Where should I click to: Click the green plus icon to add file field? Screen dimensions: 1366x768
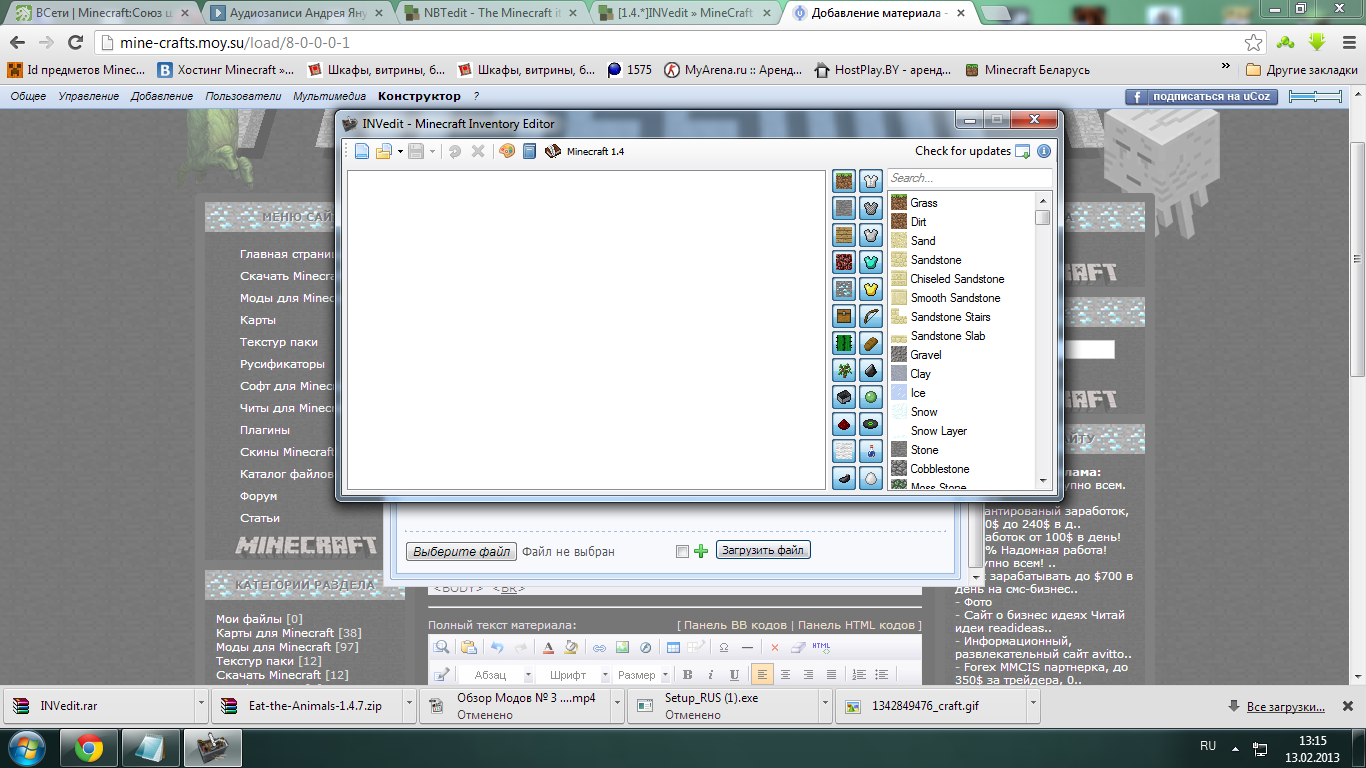[x=700, y=551]
